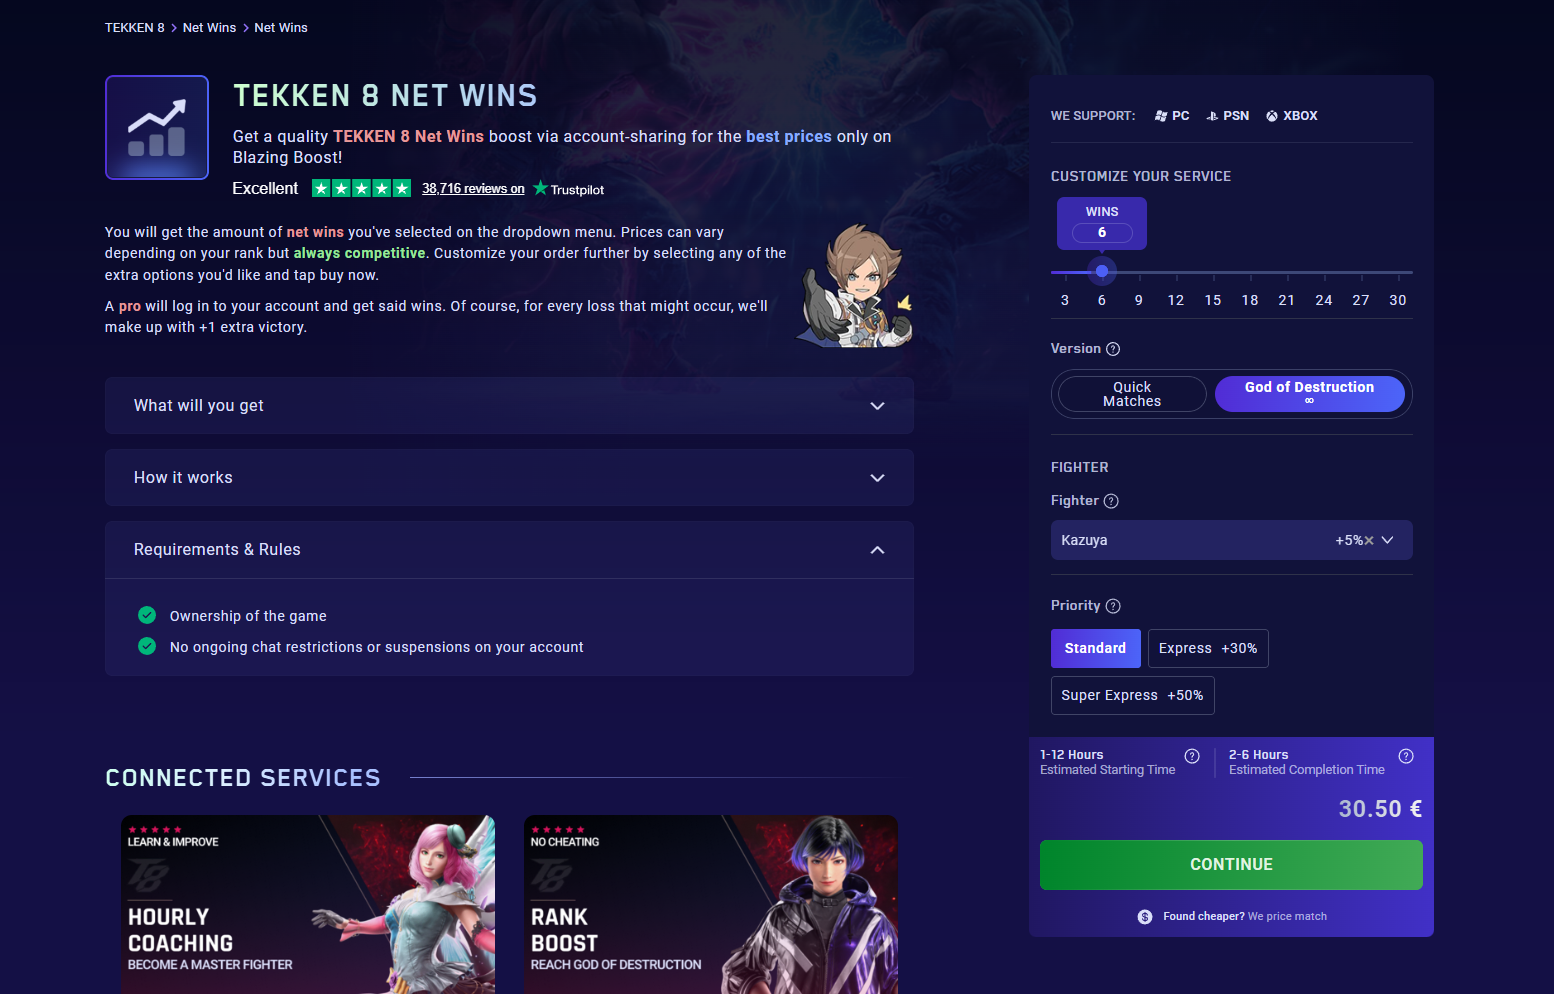Open the Estimated Starting Time info icon
Screen dimensions: 1554x994
pos(1192,756)
